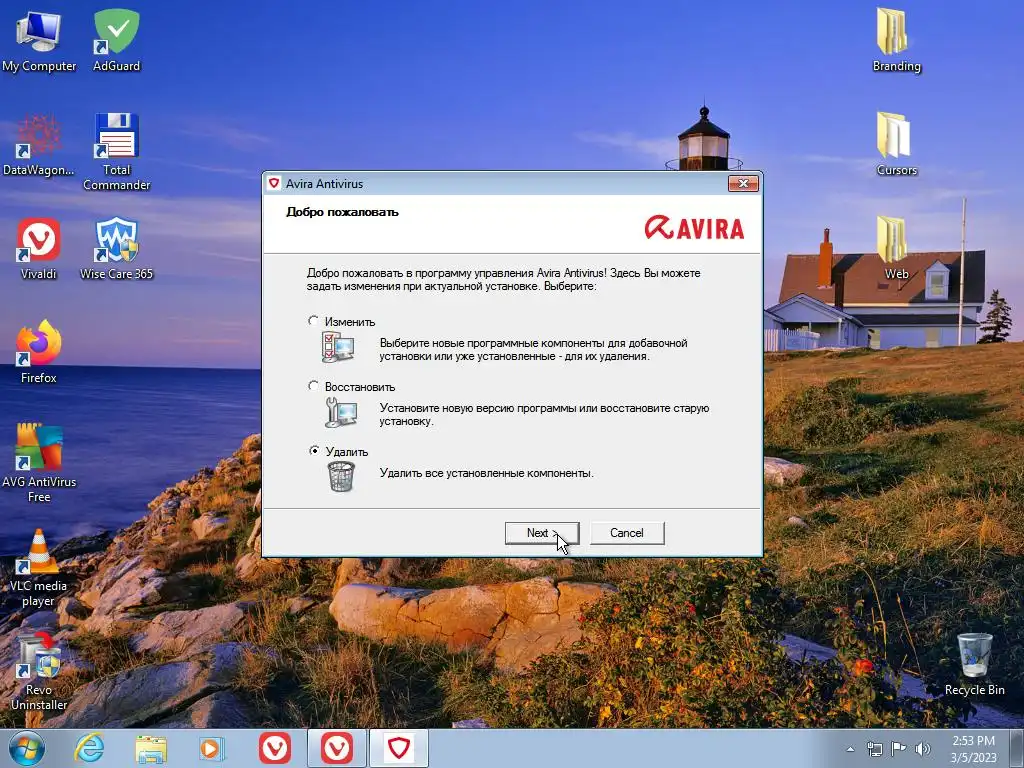
Task: Click the text 'Удалить все установленные компоненты.'
Action: pos(487,473)
